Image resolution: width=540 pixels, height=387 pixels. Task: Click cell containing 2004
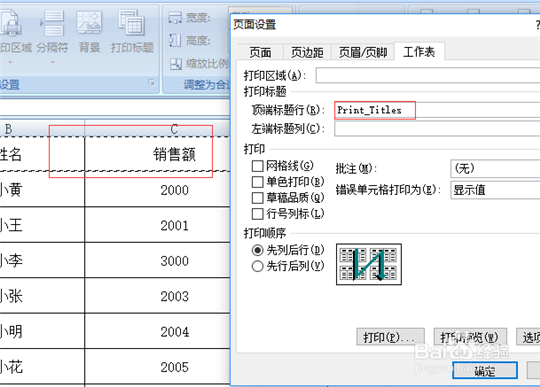[157, 332]
